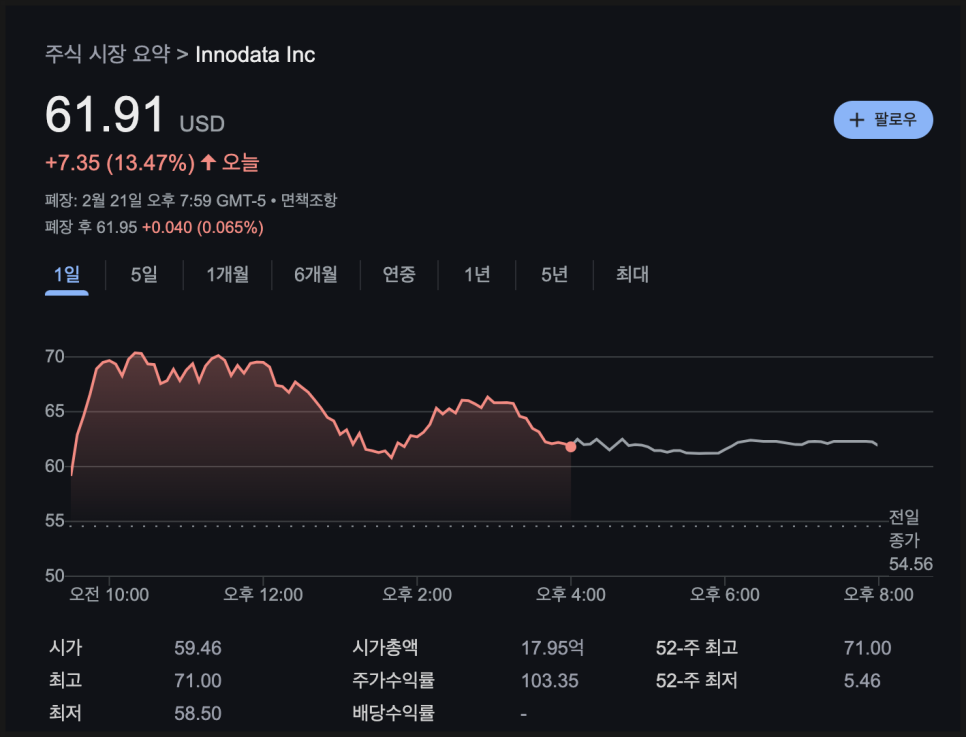Click the 팔로우 follow button

[x=883, y=120]
